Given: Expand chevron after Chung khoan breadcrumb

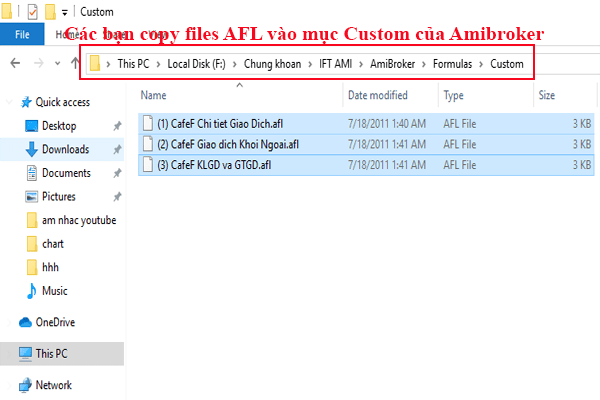Looking at the screenshot, I should pyautogui.click(x=310, y=64).
